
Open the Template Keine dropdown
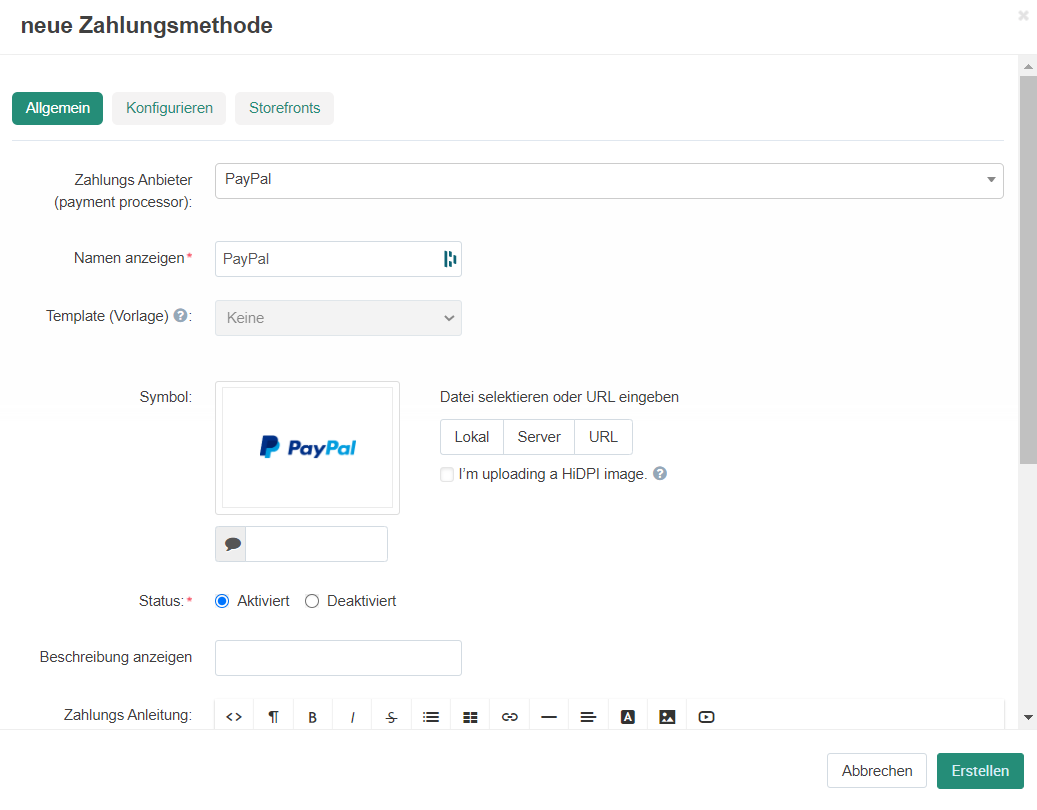[x=338, y=318]
